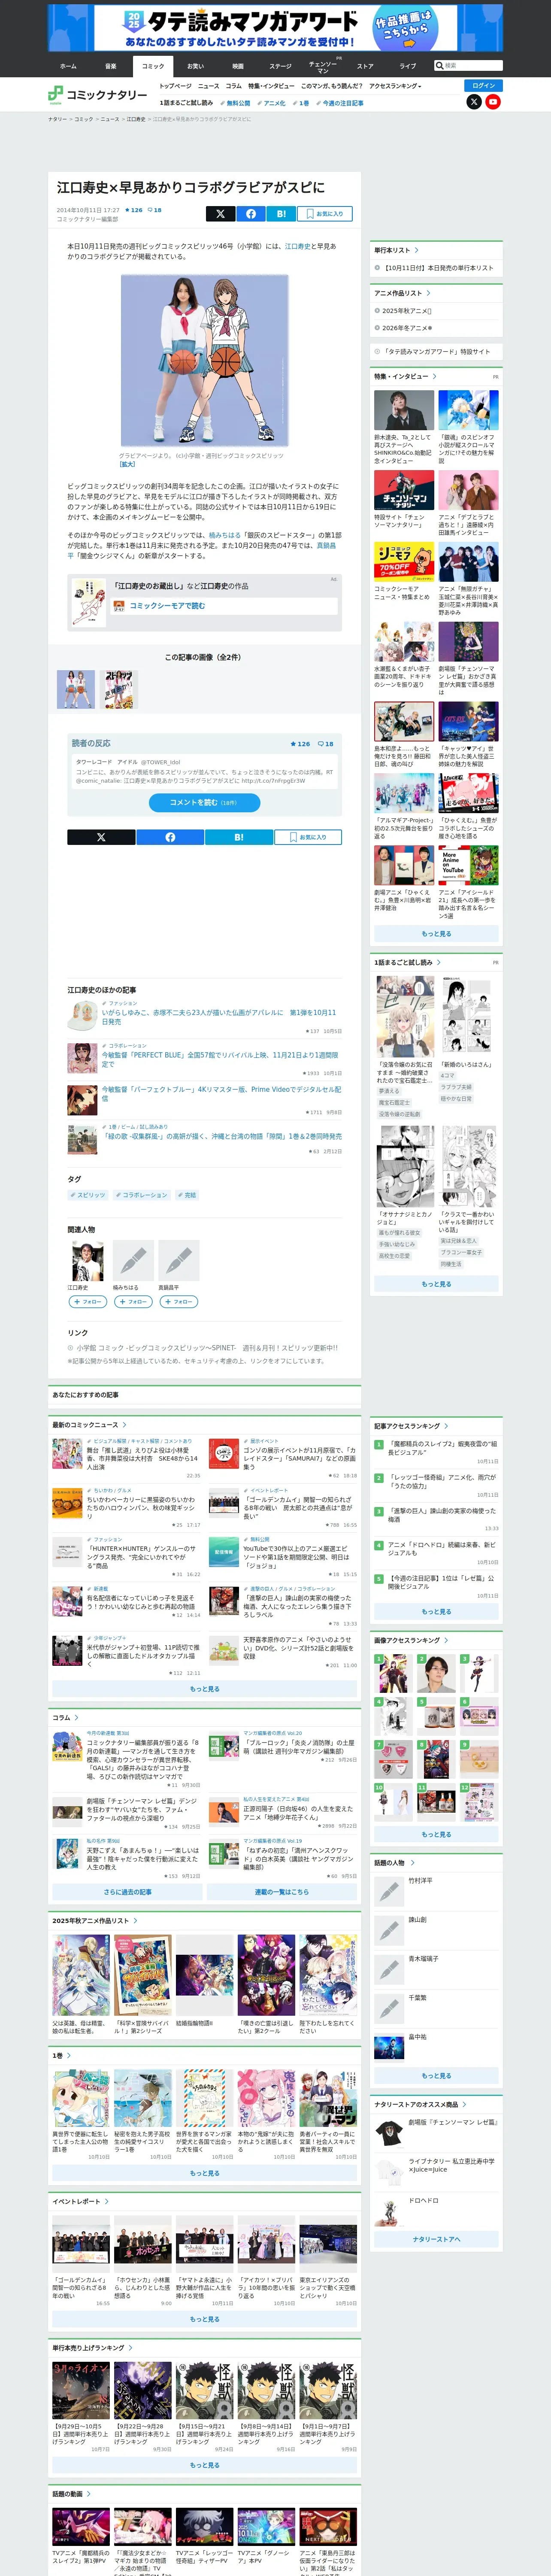This screenshot has height=2576, width=551.
Task: Click 竹村洋平's pen icon in 話題の人物
Action: (x=388, y=1891)
